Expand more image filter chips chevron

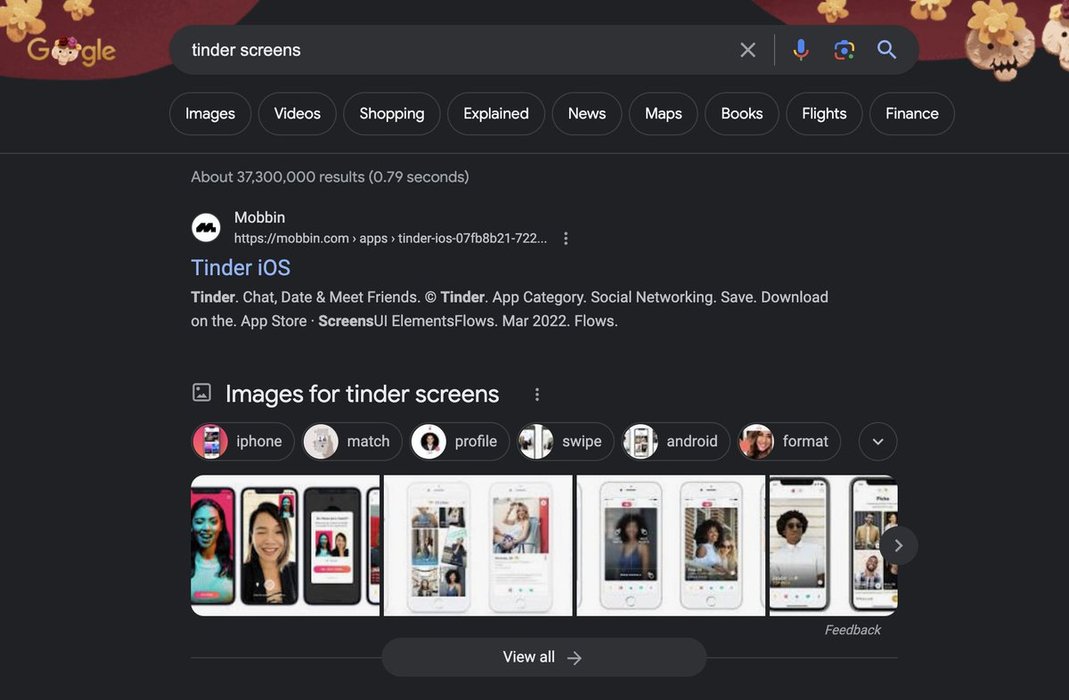pos(878,441)
